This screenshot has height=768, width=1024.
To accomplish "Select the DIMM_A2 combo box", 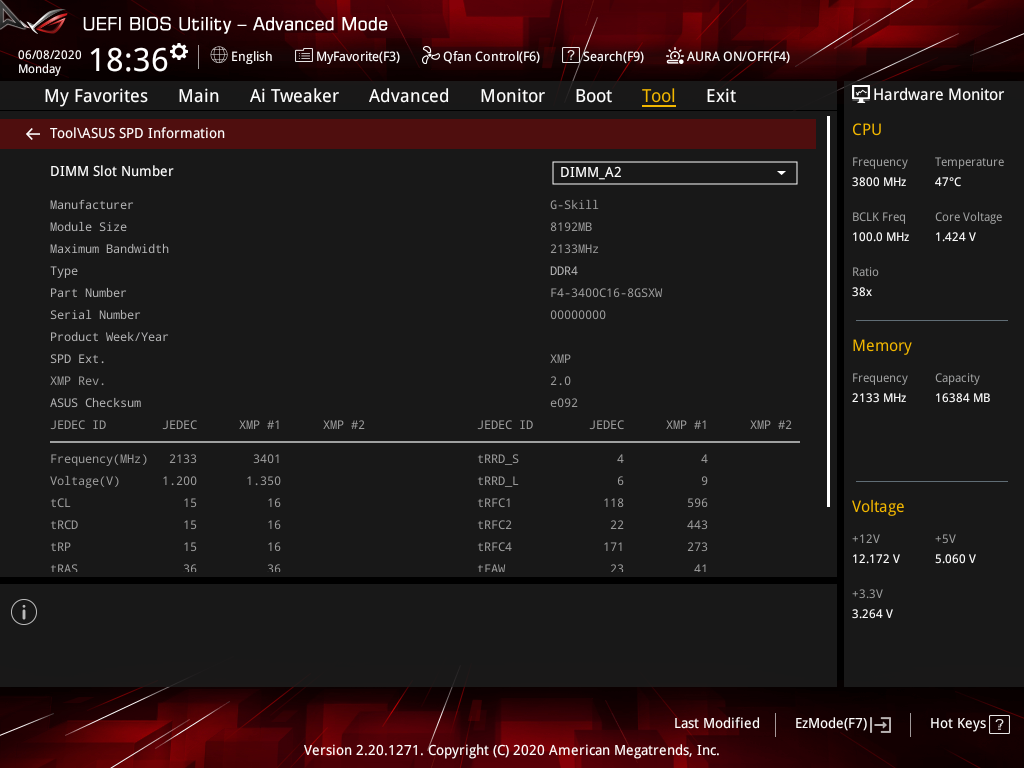I will (675, 173).
